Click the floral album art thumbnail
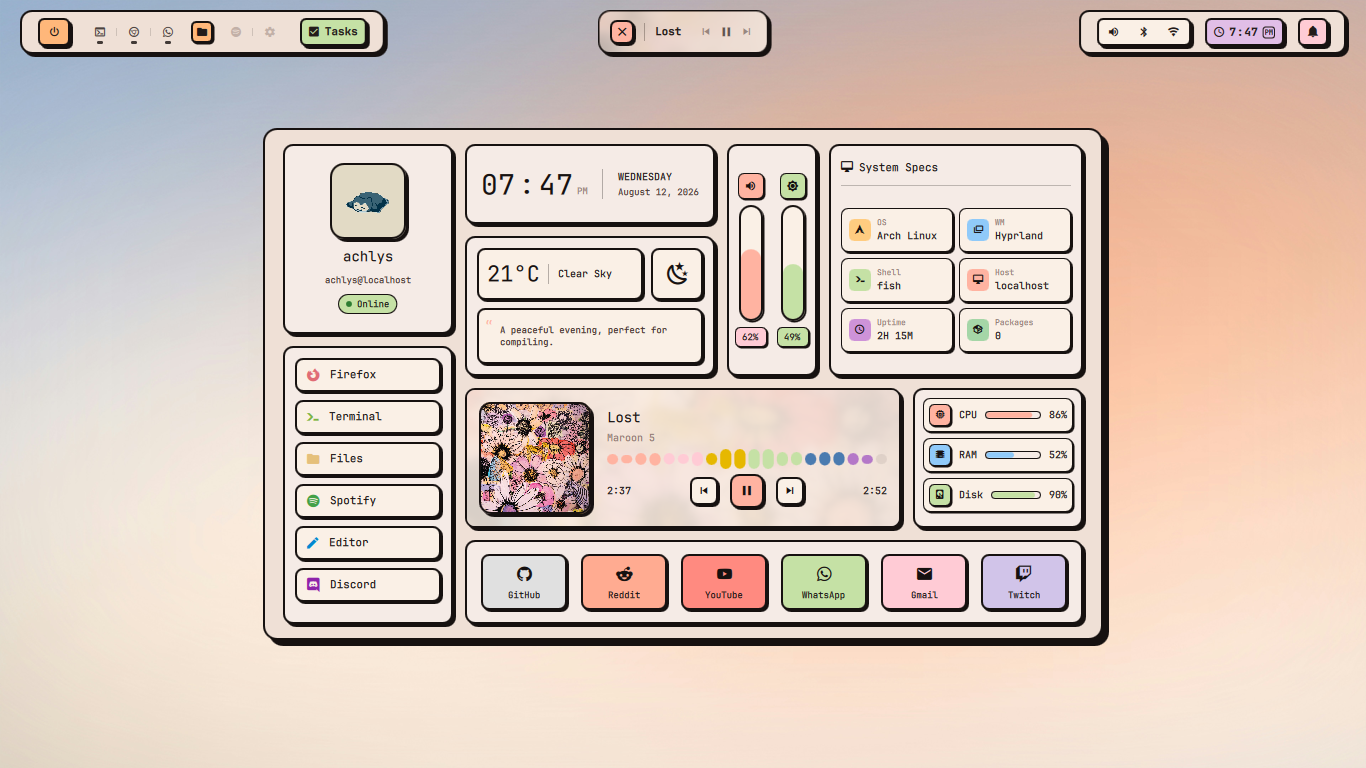Image resolution: width=1366 pixels, height=768 pixels. [x=536, y=459]
